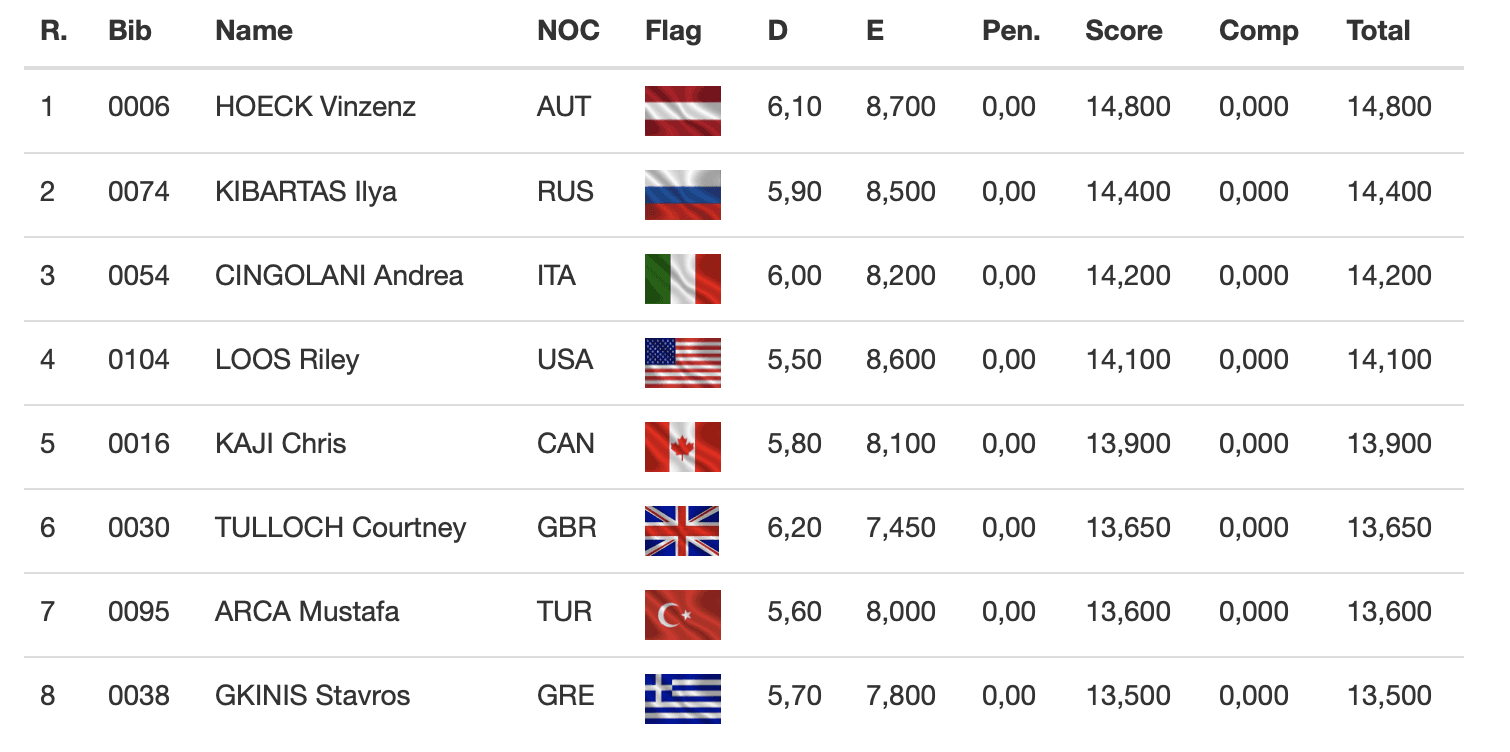Screen dimensions: 1510x752
Task: Click the Name column header
Action: (x=254, y=31)
